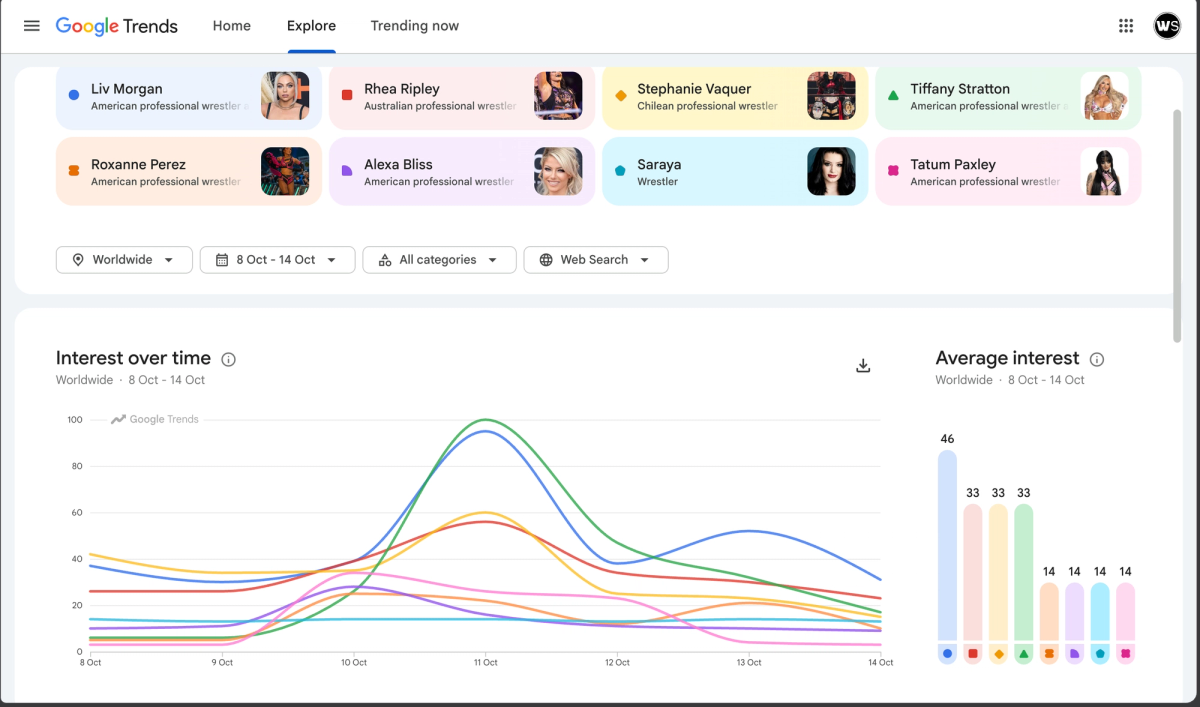This screenshot has width=1200, height=707.
Task: Click Rhea Ripley's photo thumbnail
Action: coord(558,96)
